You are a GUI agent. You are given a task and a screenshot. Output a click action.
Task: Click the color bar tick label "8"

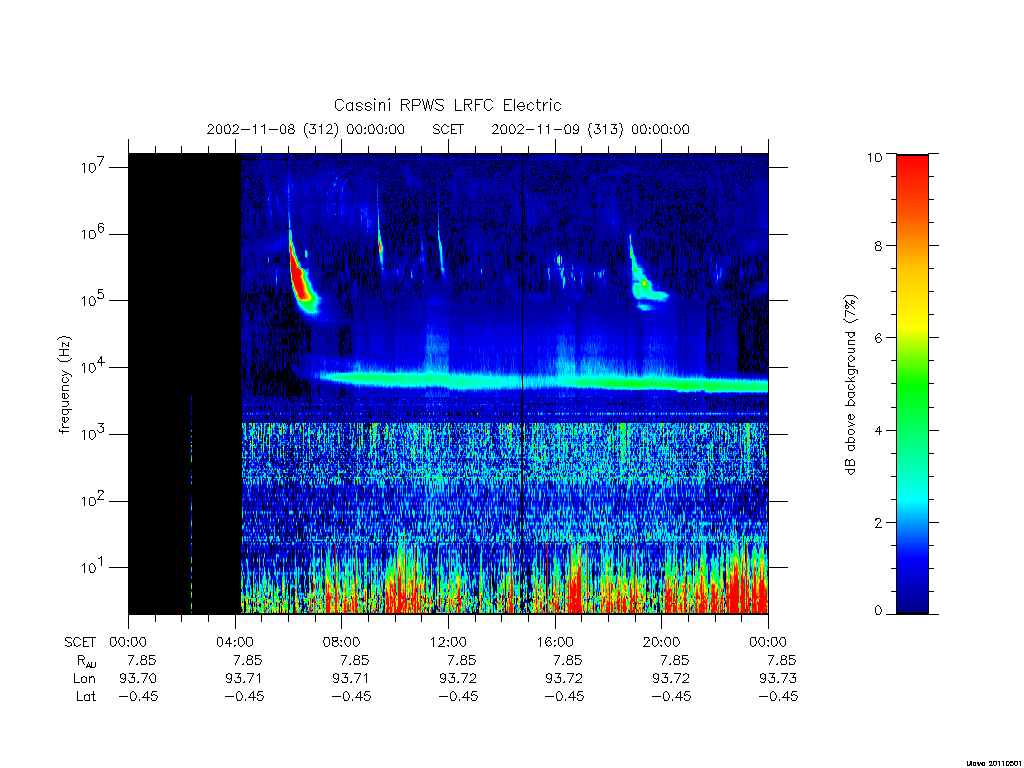[x=878, y=246]
